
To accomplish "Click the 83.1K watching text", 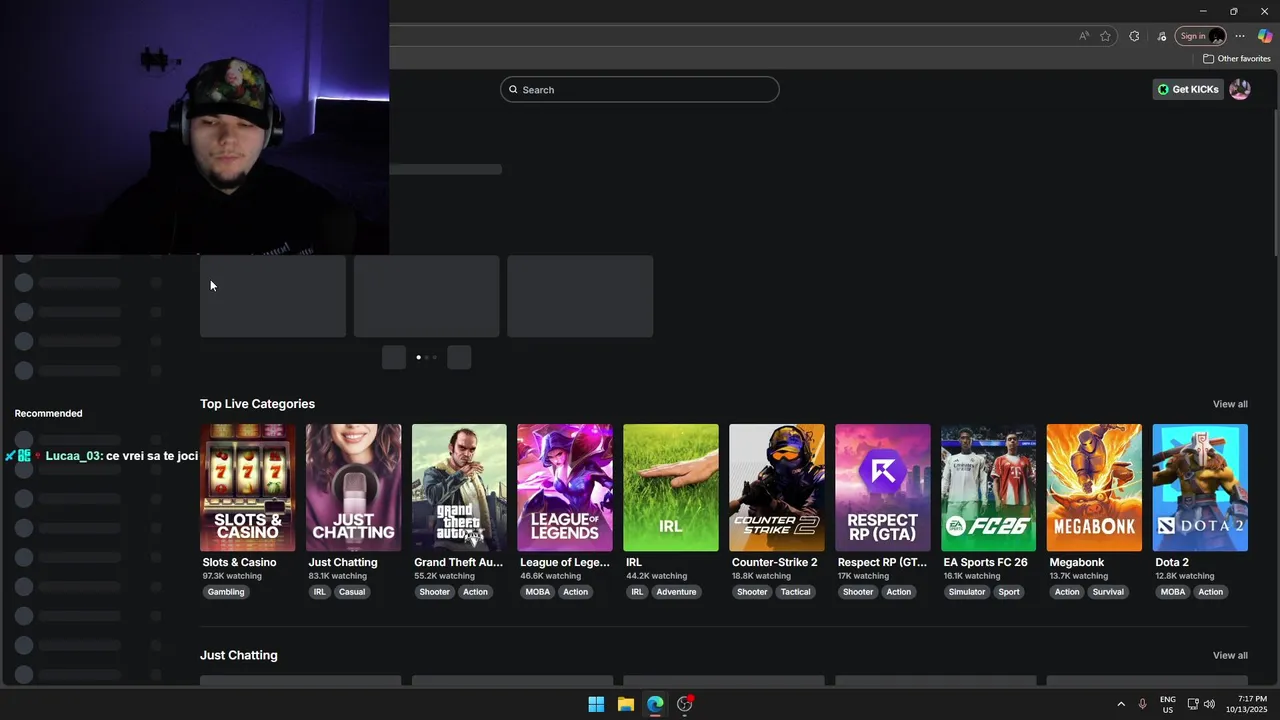I will (338, 576).
